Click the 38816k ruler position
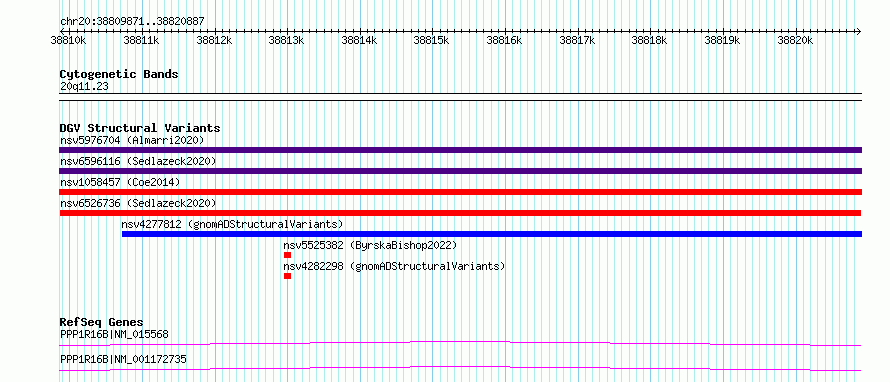The height and width of the screenshot is (382, 890). (505, 40)
